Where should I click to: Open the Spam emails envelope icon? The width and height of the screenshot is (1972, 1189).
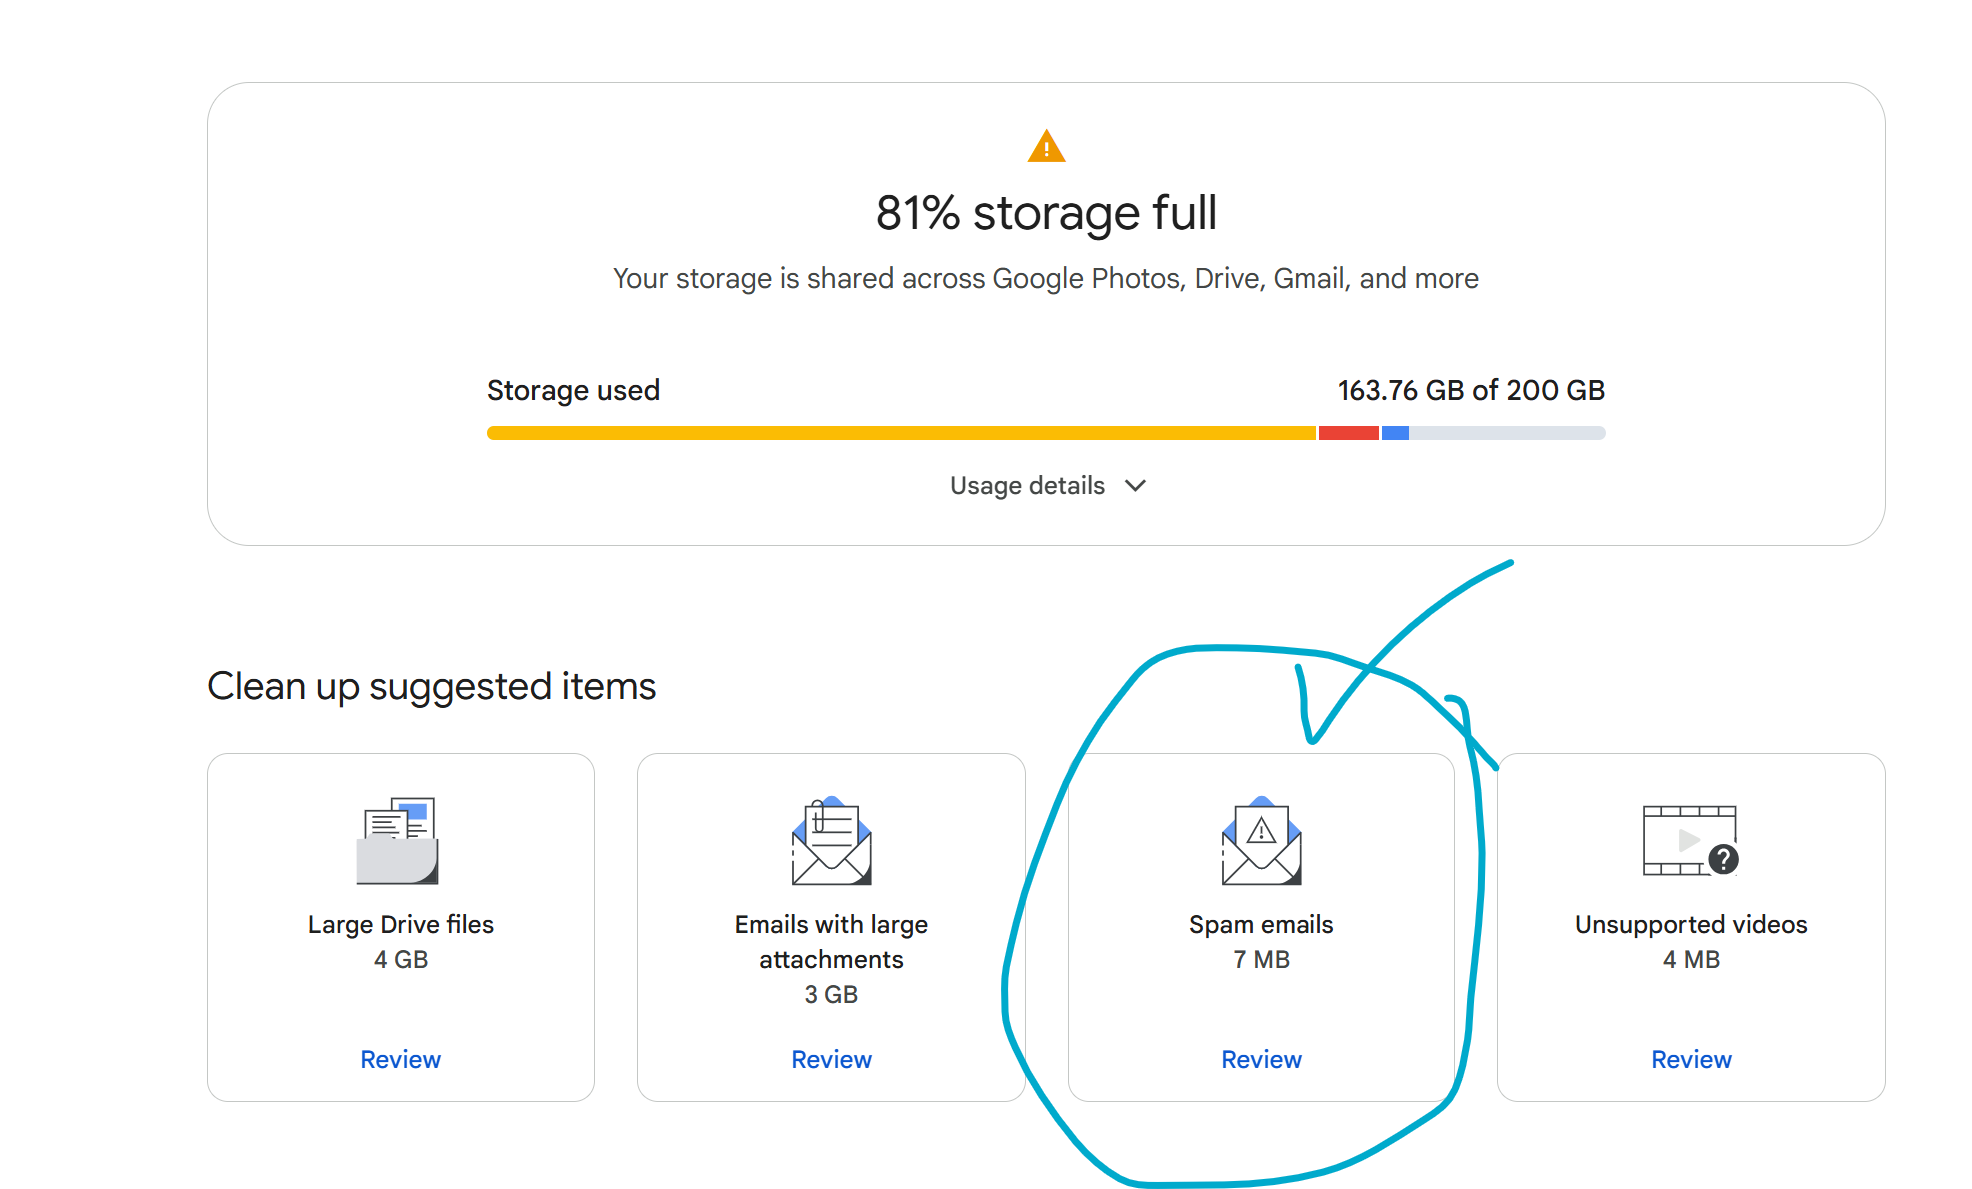(1261, 843)
